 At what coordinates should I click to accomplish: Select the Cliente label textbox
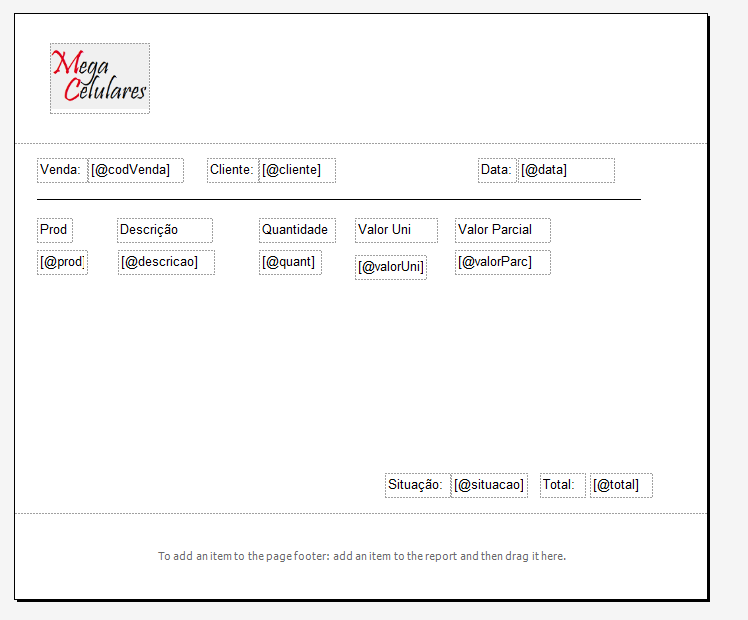coord(232,170)
